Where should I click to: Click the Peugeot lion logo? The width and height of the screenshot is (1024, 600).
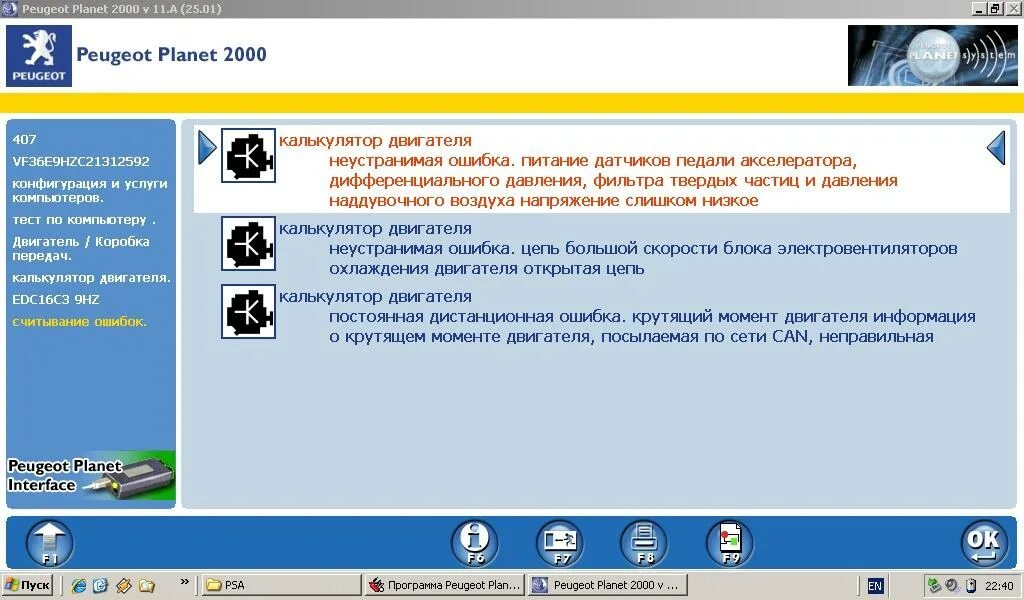pyautogui.click(x=39, y=55)
